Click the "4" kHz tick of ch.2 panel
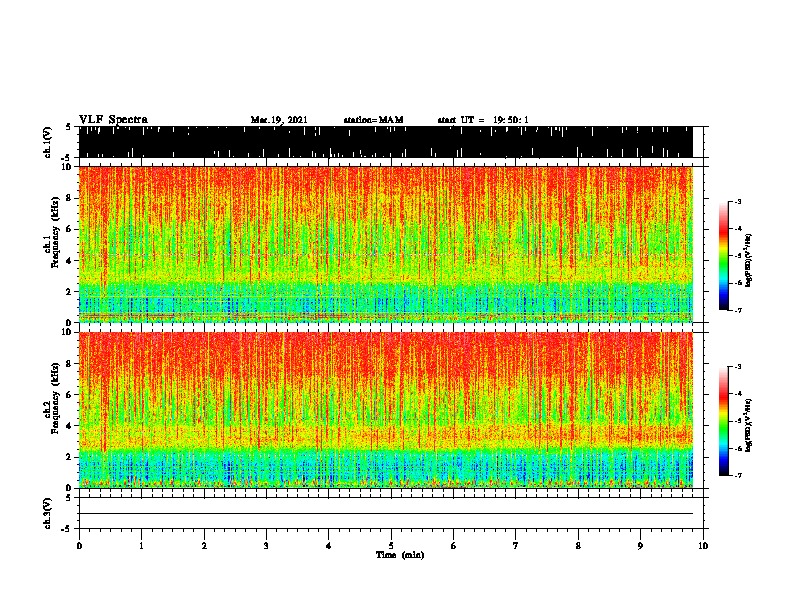 70,426
